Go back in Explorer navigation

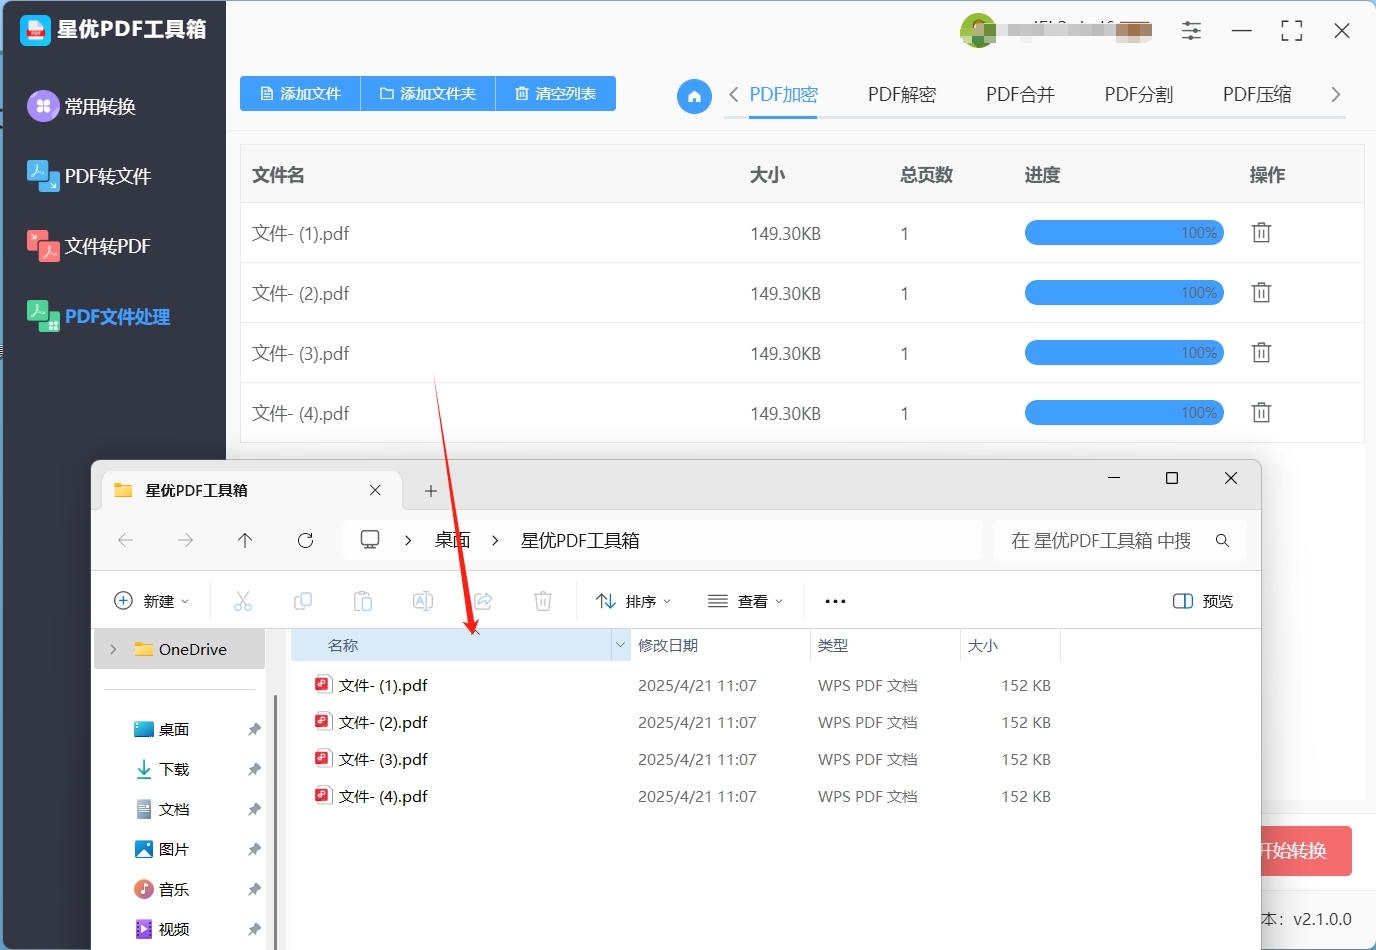tap(126, 540)
